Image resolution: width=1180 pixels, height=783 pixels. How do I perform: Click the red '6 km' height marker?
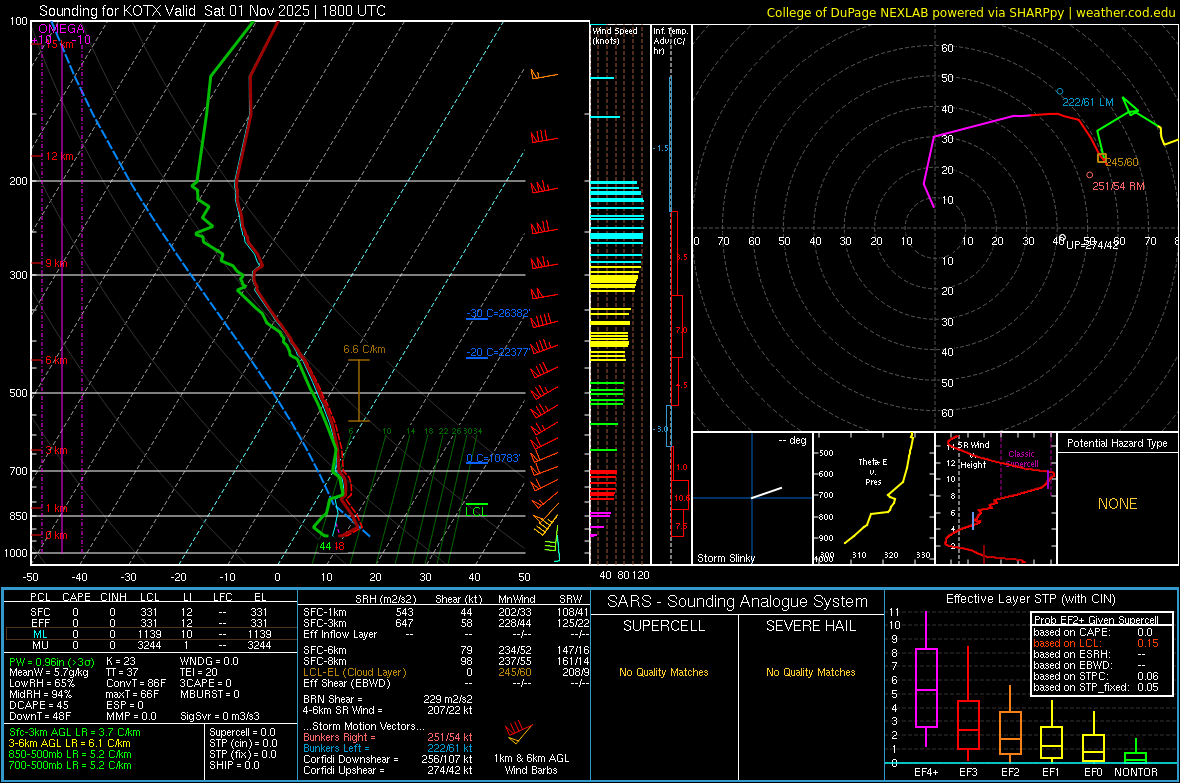(x=56, y=361)
